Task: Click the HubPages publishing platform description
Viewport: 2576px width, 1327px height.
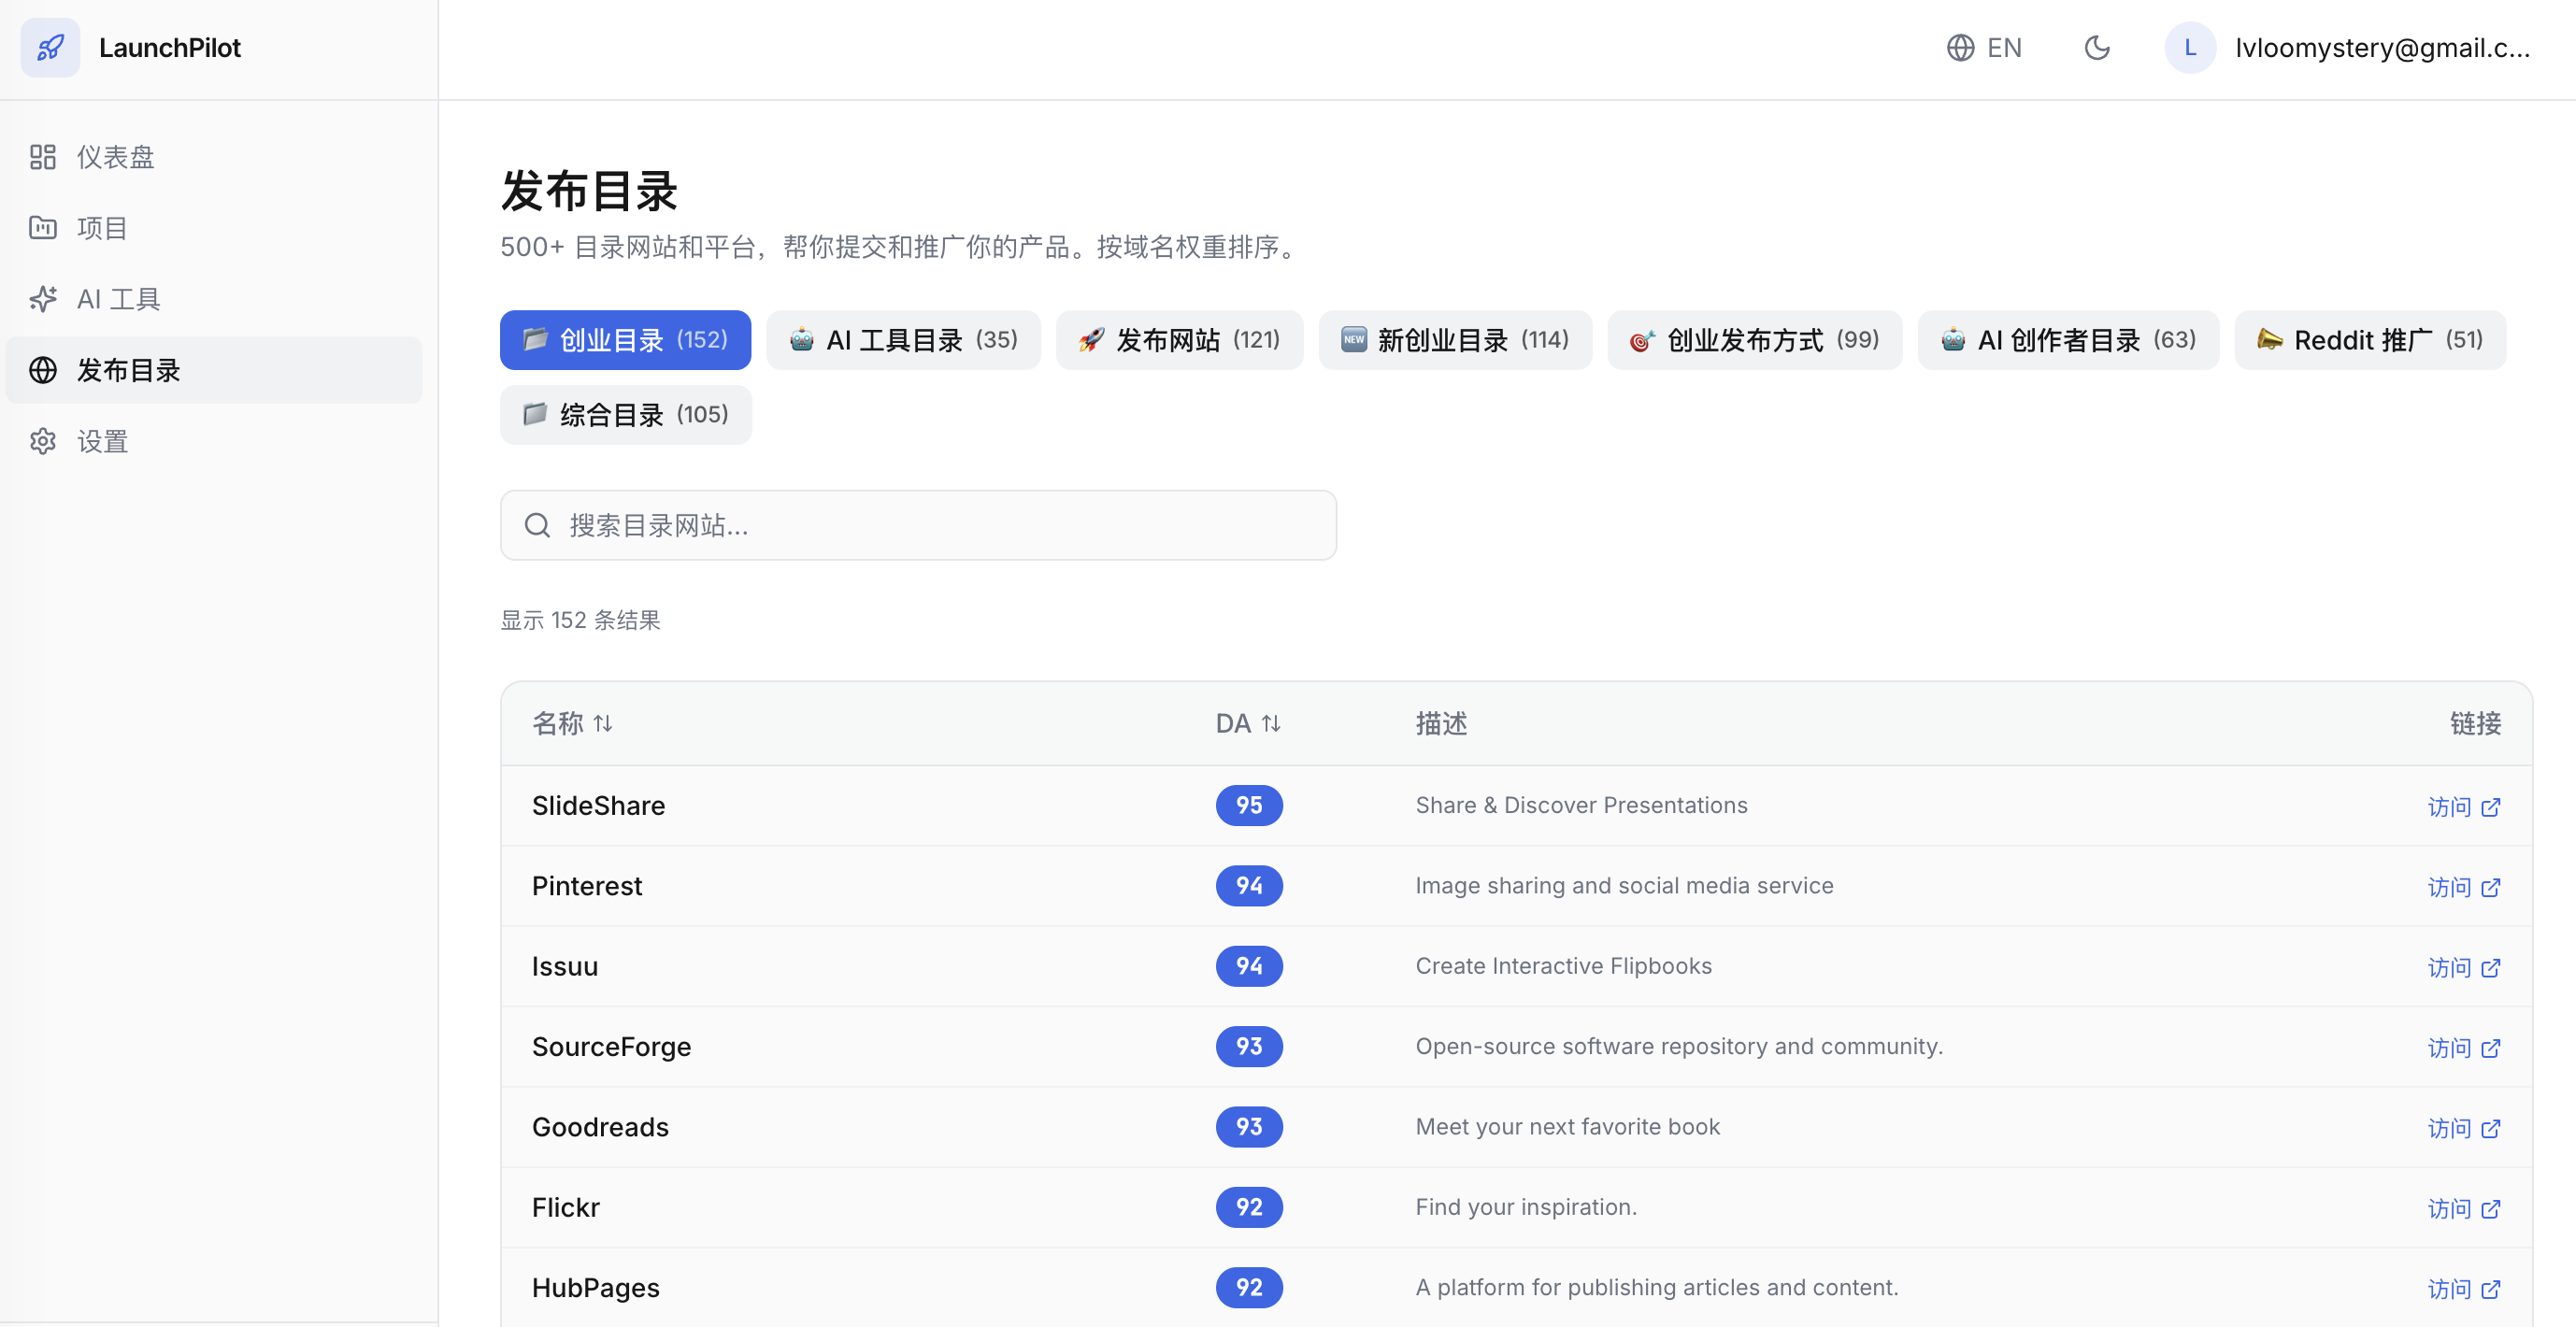Action: [1656, 1287]
